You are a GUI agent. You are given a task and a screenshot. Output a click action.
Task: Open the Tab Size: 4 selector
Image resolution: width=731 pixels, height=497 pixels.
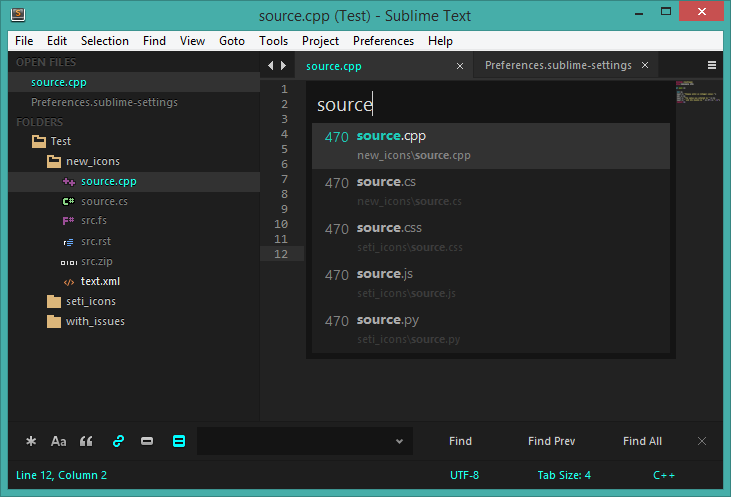[564, 475]
